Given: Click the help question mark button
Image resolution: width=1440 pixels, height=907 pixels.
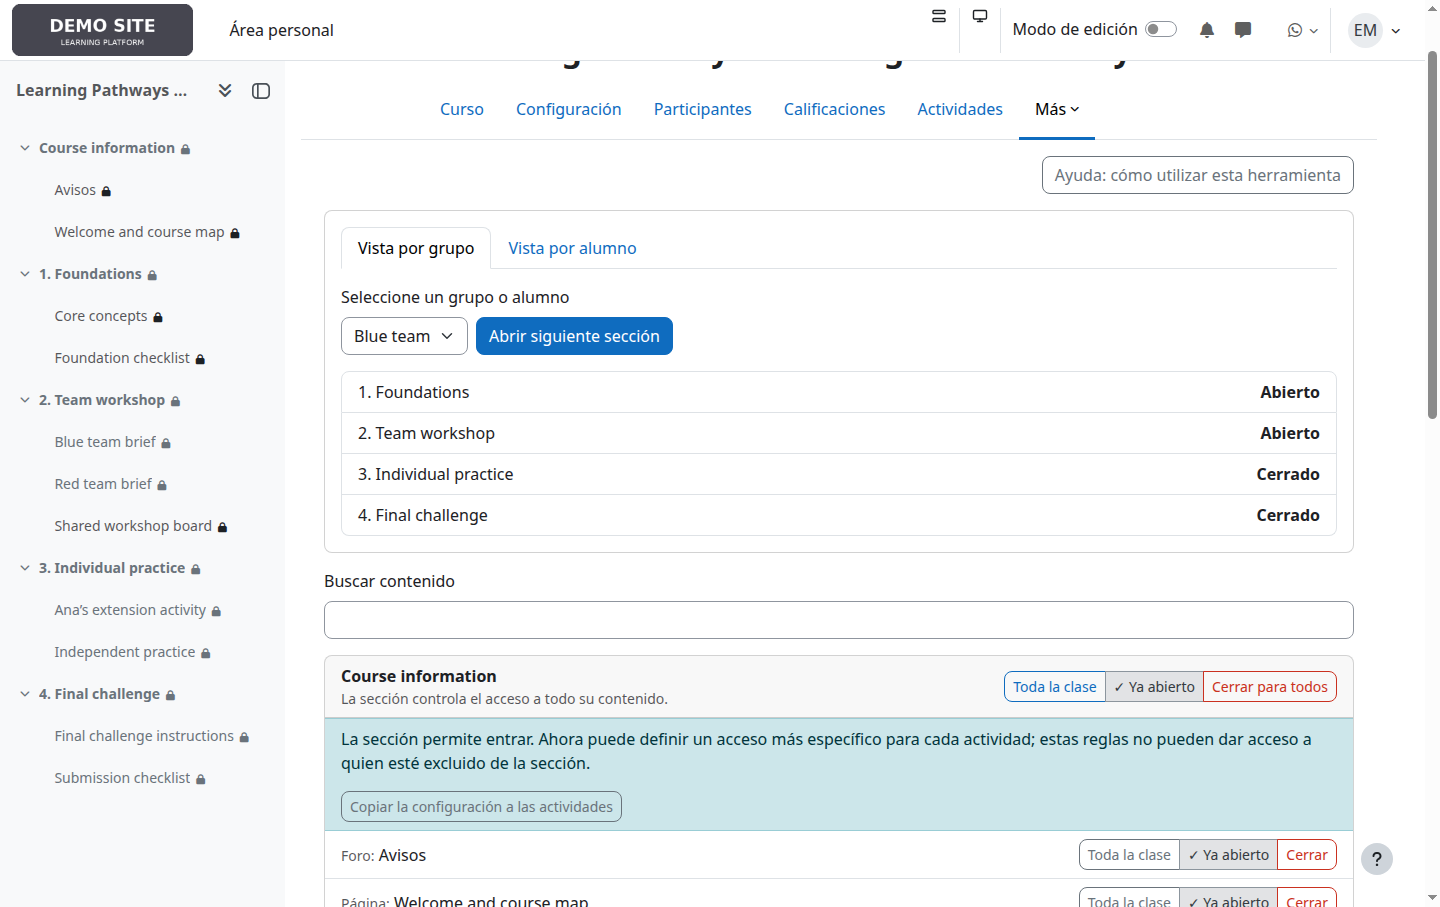Looking at the screenshot, I should point(1377,859).
